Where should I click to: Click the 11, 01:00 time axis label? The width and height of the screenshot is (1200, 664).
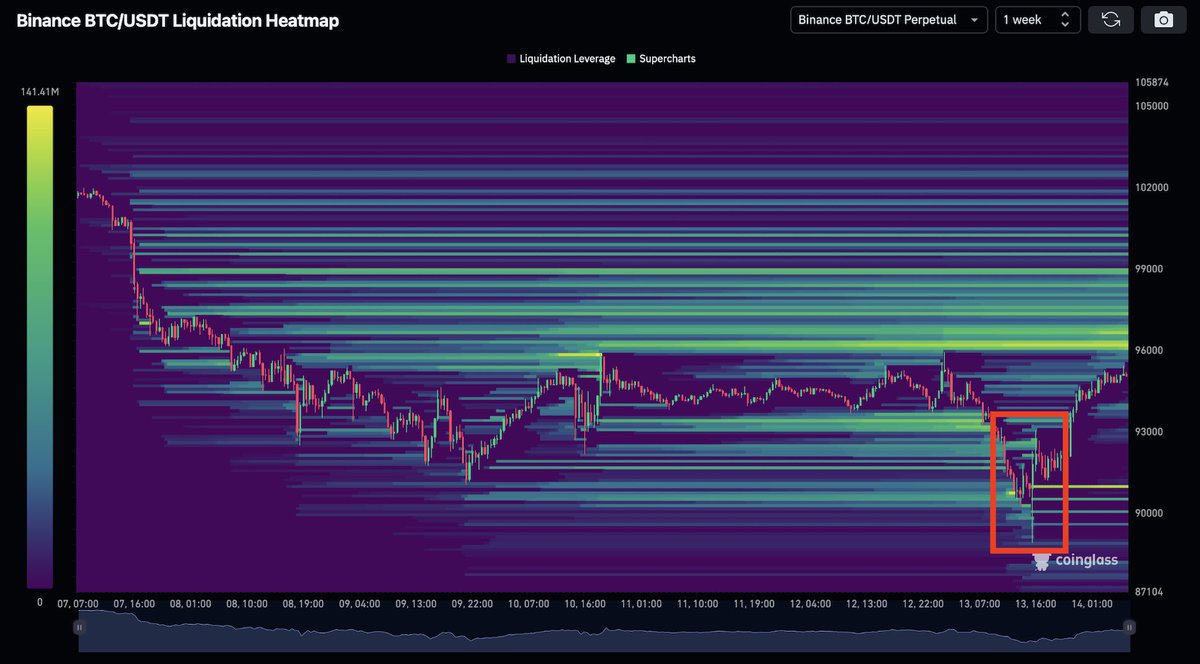640,604
